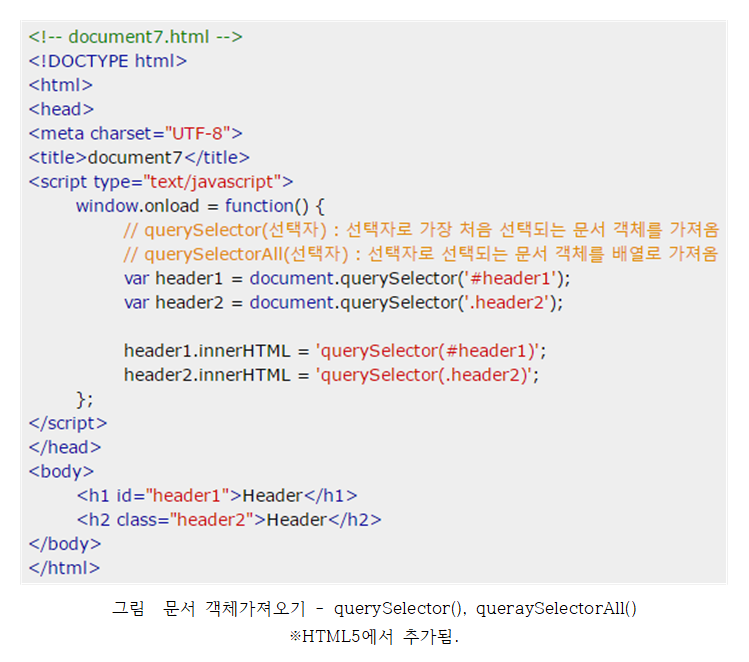Click the opening '<html>' tag line

[x=61, y=85]
